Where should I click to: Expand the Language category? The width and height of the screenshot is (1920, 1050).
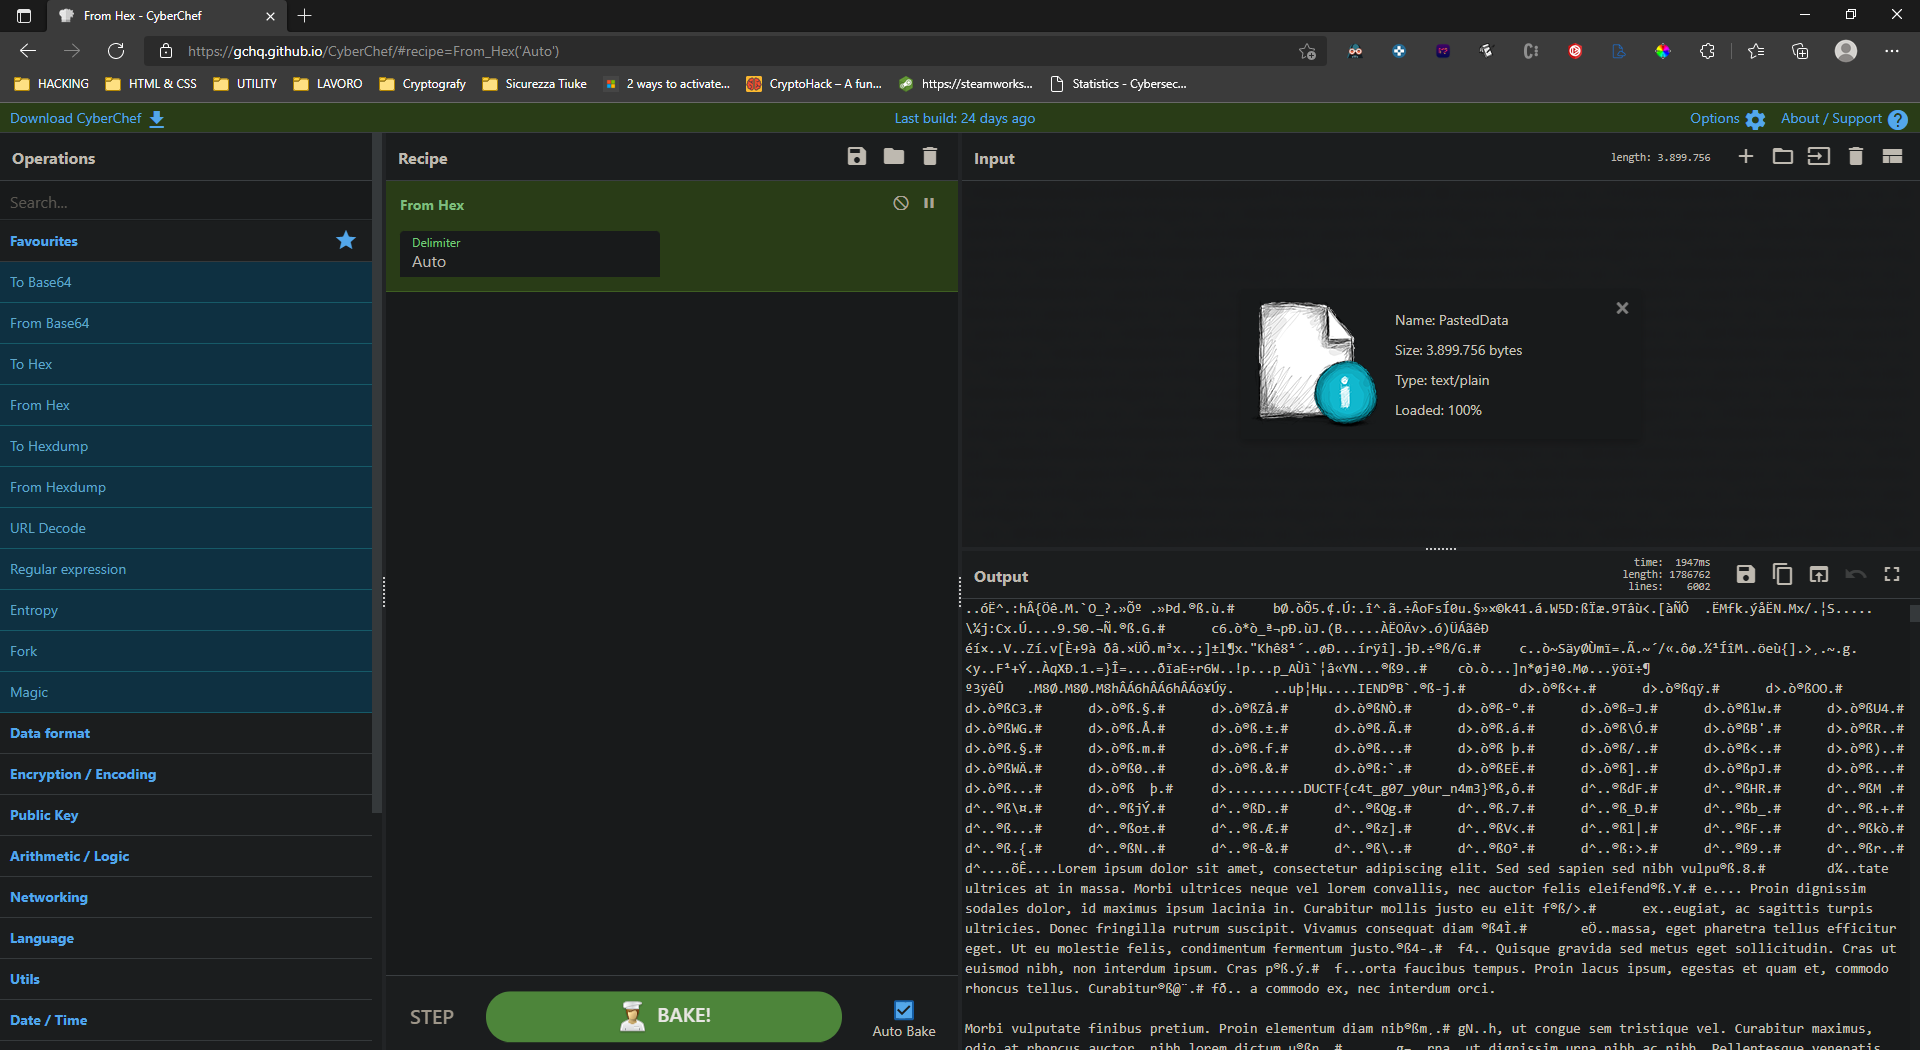tap(186, 938)
